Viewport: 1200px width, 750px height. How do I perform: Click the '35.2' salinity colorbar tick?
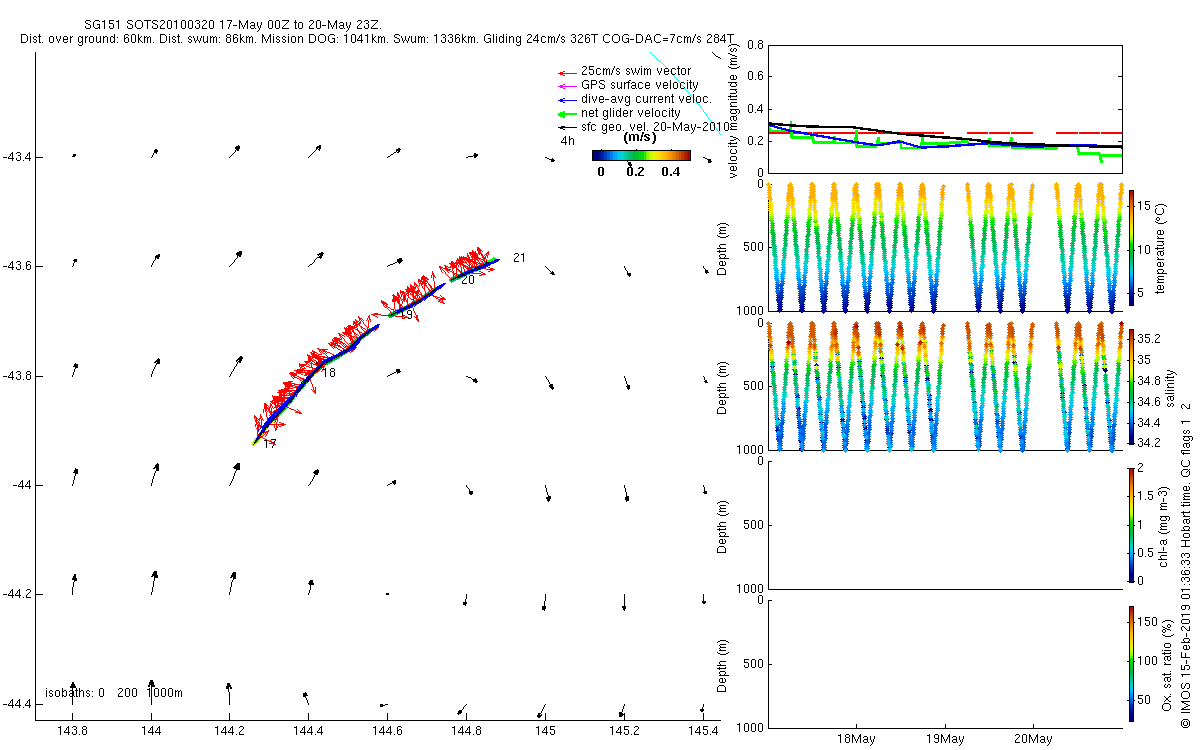tap(1151, 338)
